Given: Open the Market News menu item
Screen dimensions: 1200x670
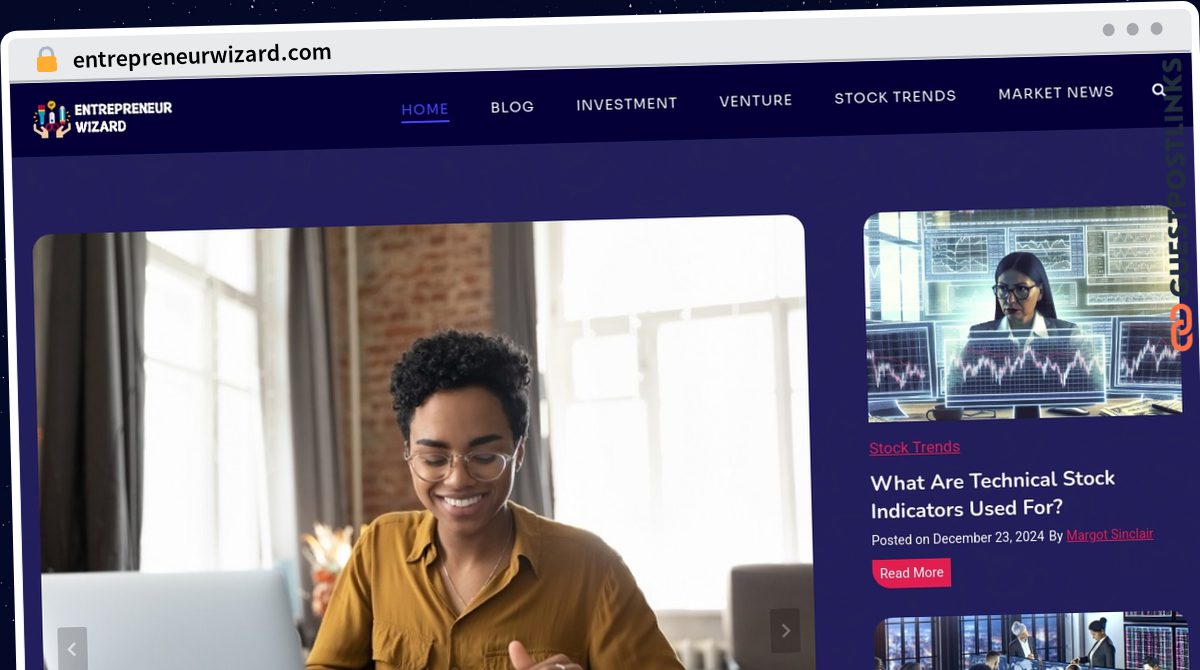Looking at the screenshot, I should click(1056, 93).
